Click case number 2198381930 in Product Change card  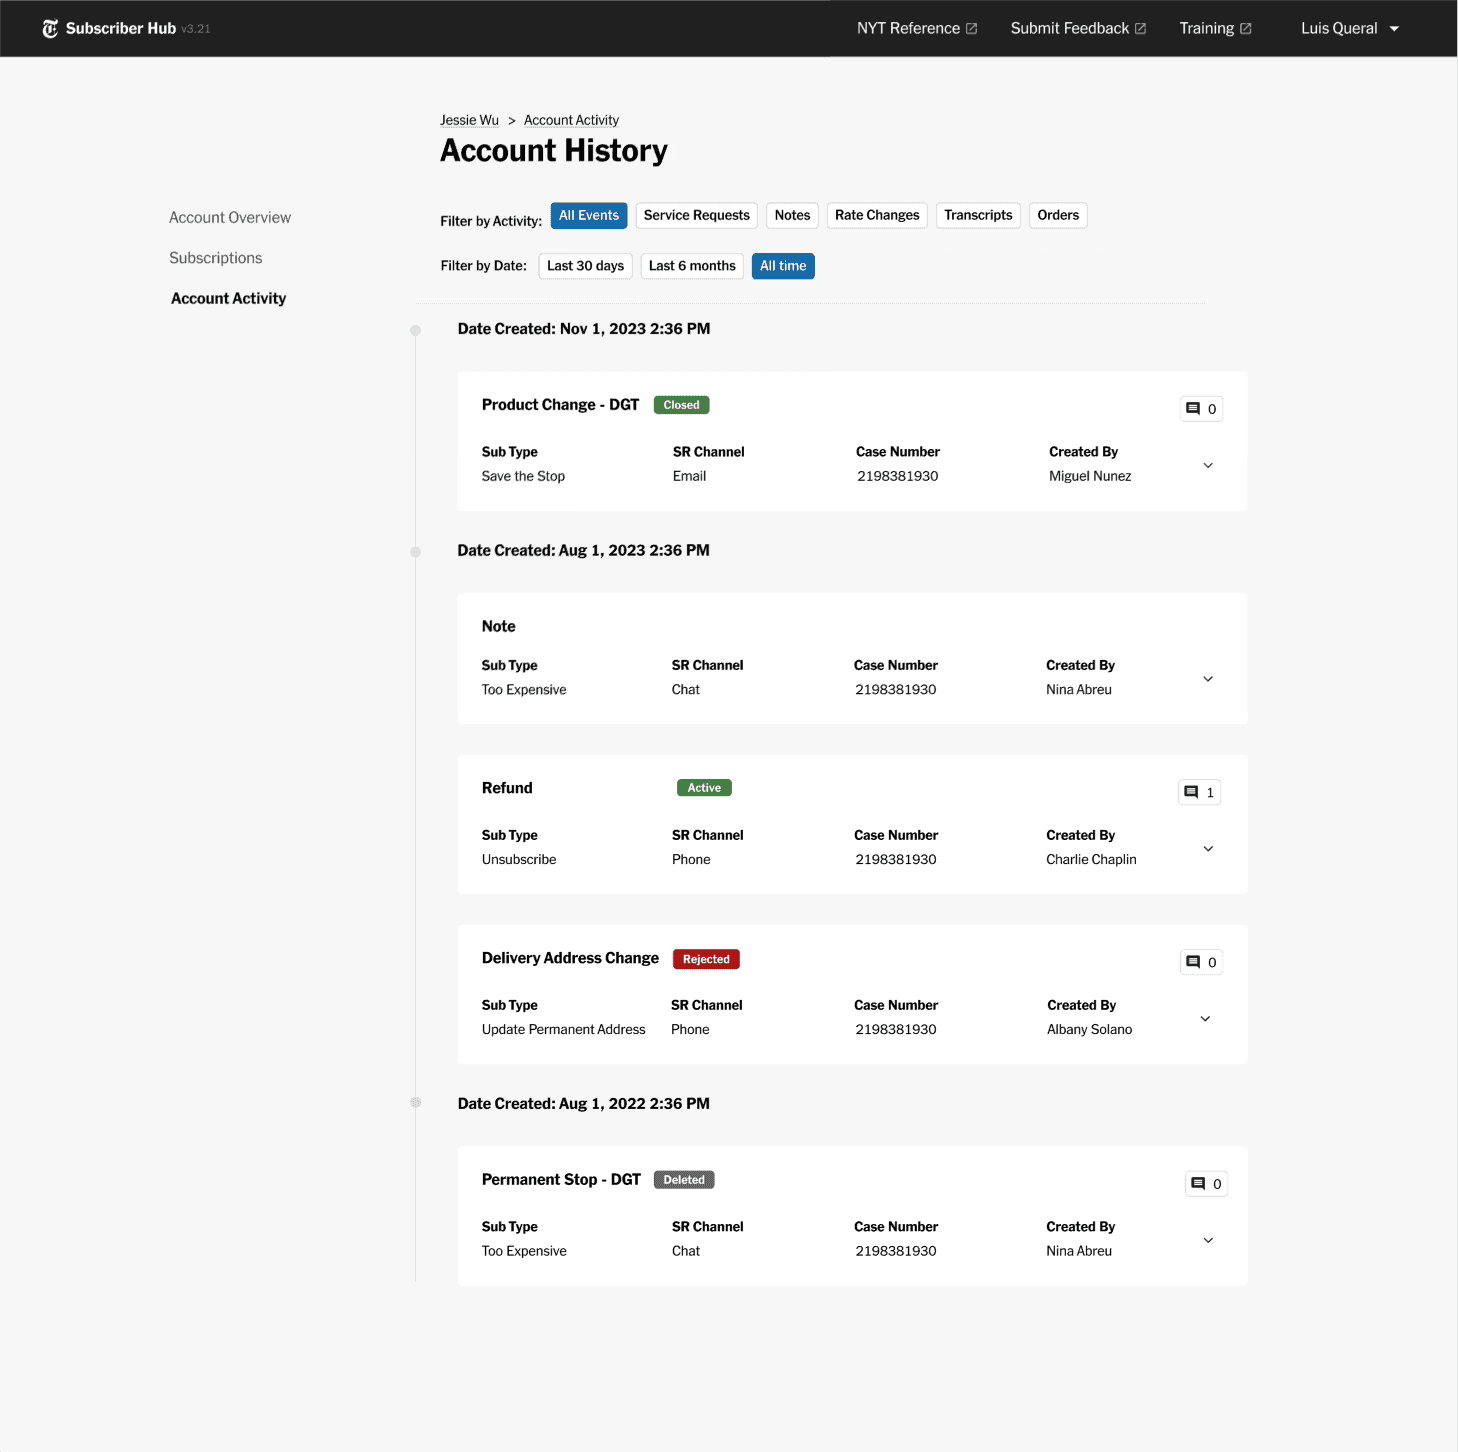point(897,476)
